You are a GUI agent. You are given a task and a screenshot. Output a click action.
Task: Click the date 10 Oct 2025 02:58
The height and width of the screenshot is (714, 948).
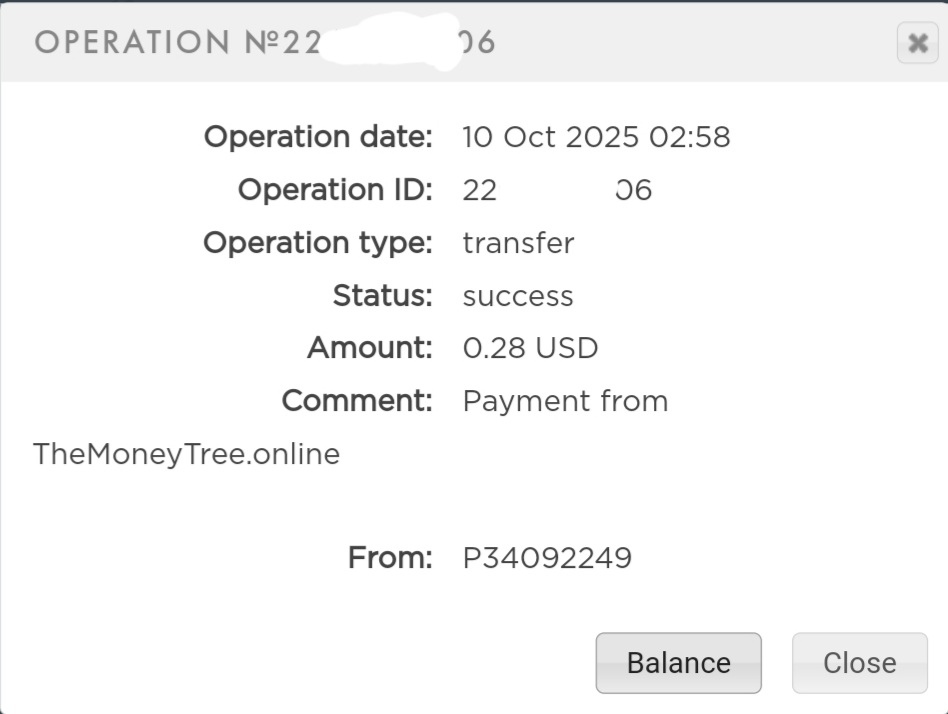(596, 137)
